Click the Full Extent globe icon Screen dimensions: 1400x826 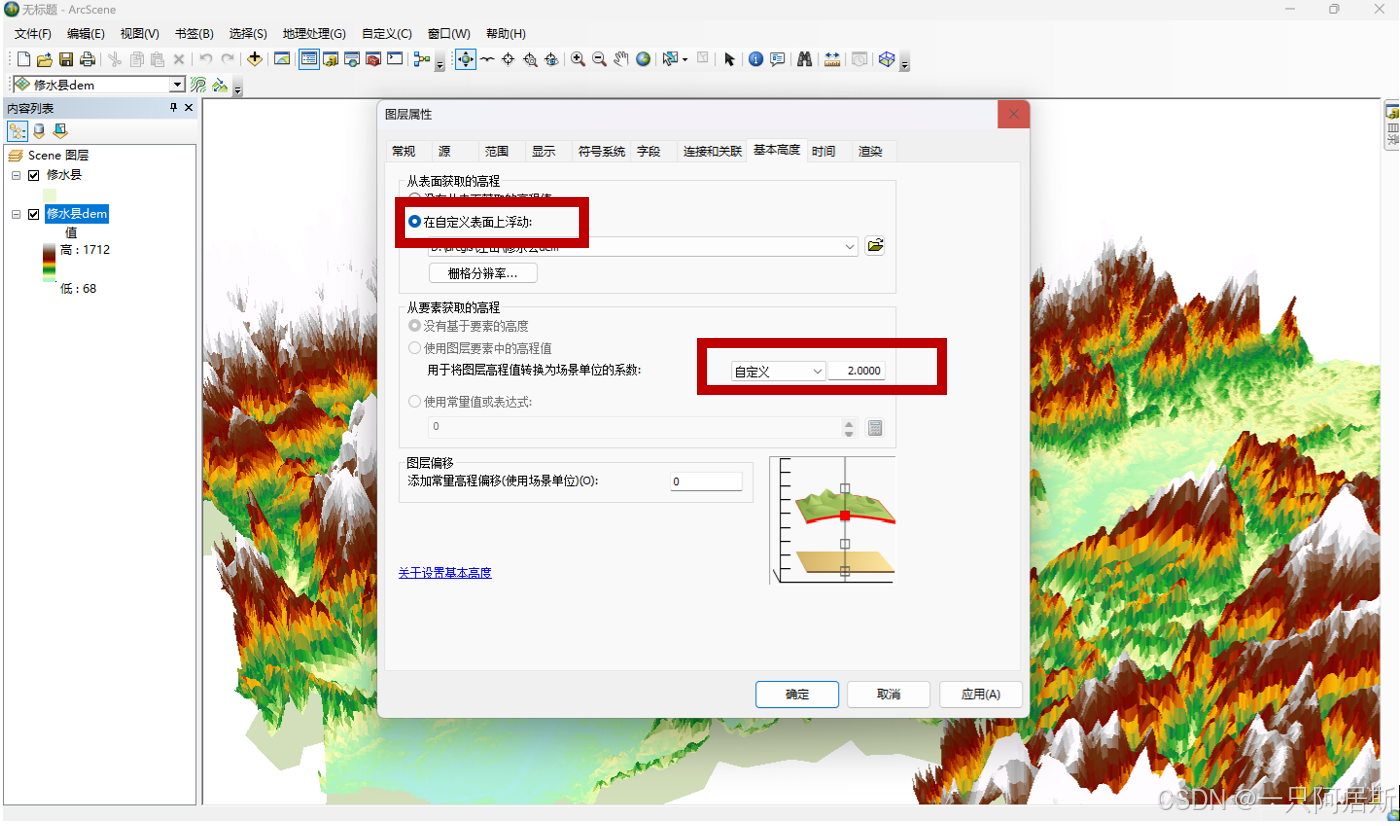[643, 59]
